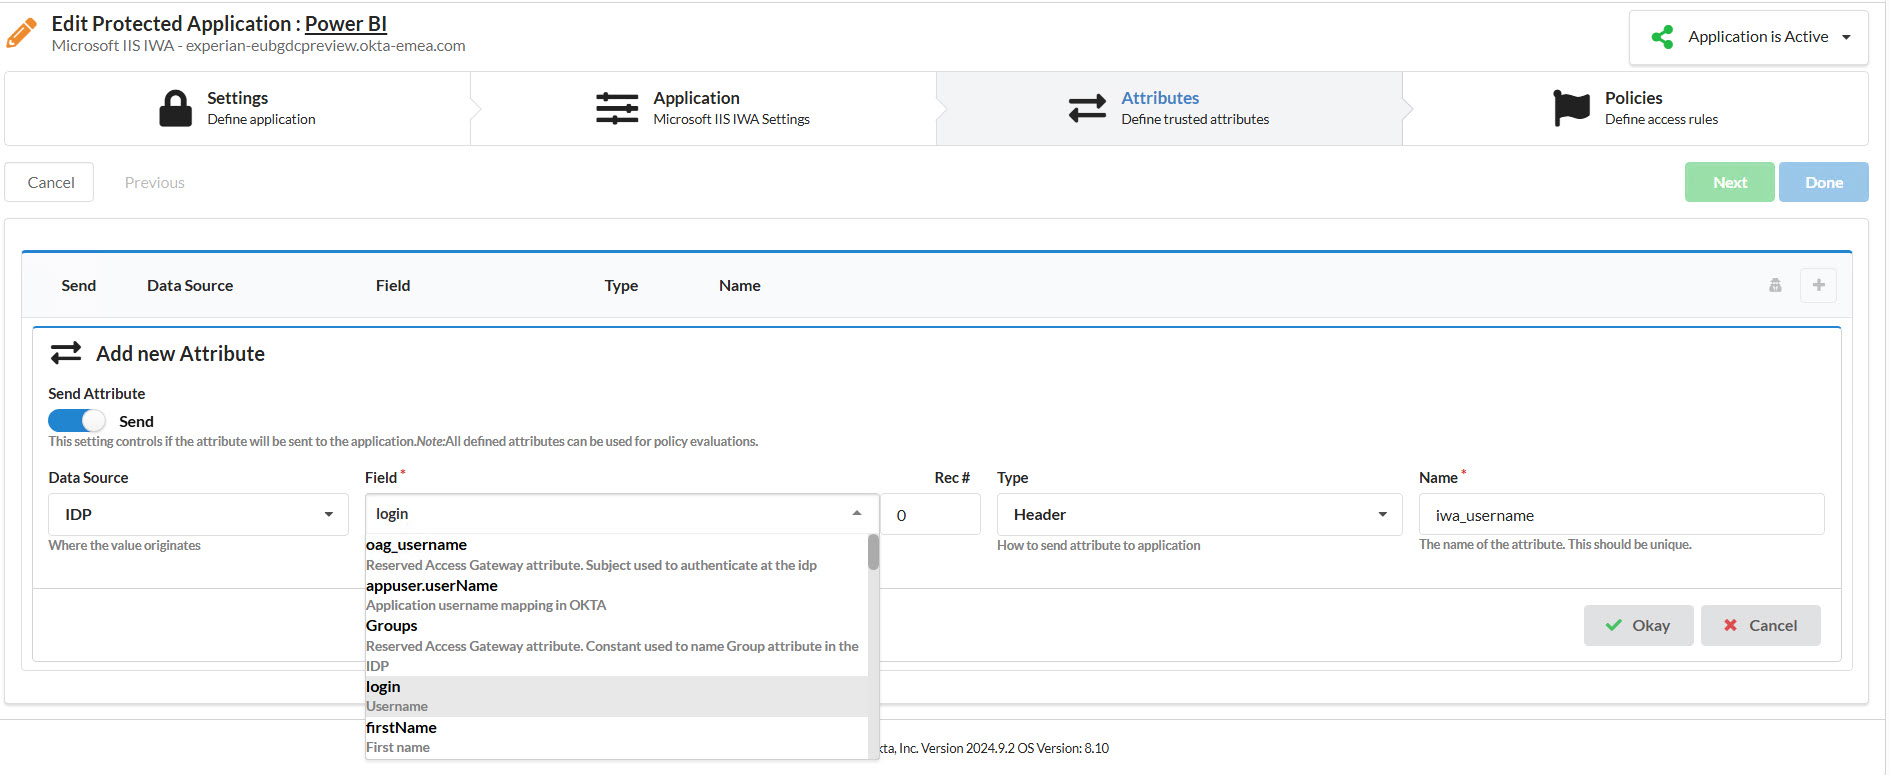Expand the IDP Data Source dropdown
1890x775 pixels.
(198, 514)
